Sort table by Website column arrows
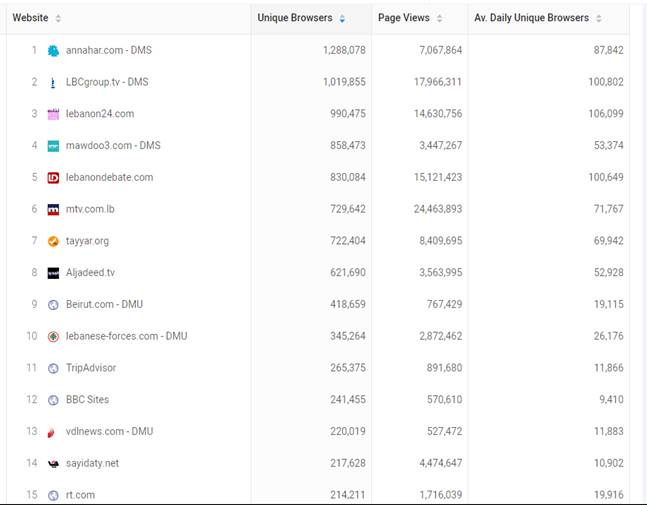This screenshot has width=647, height=505. (x=58, y=18)
